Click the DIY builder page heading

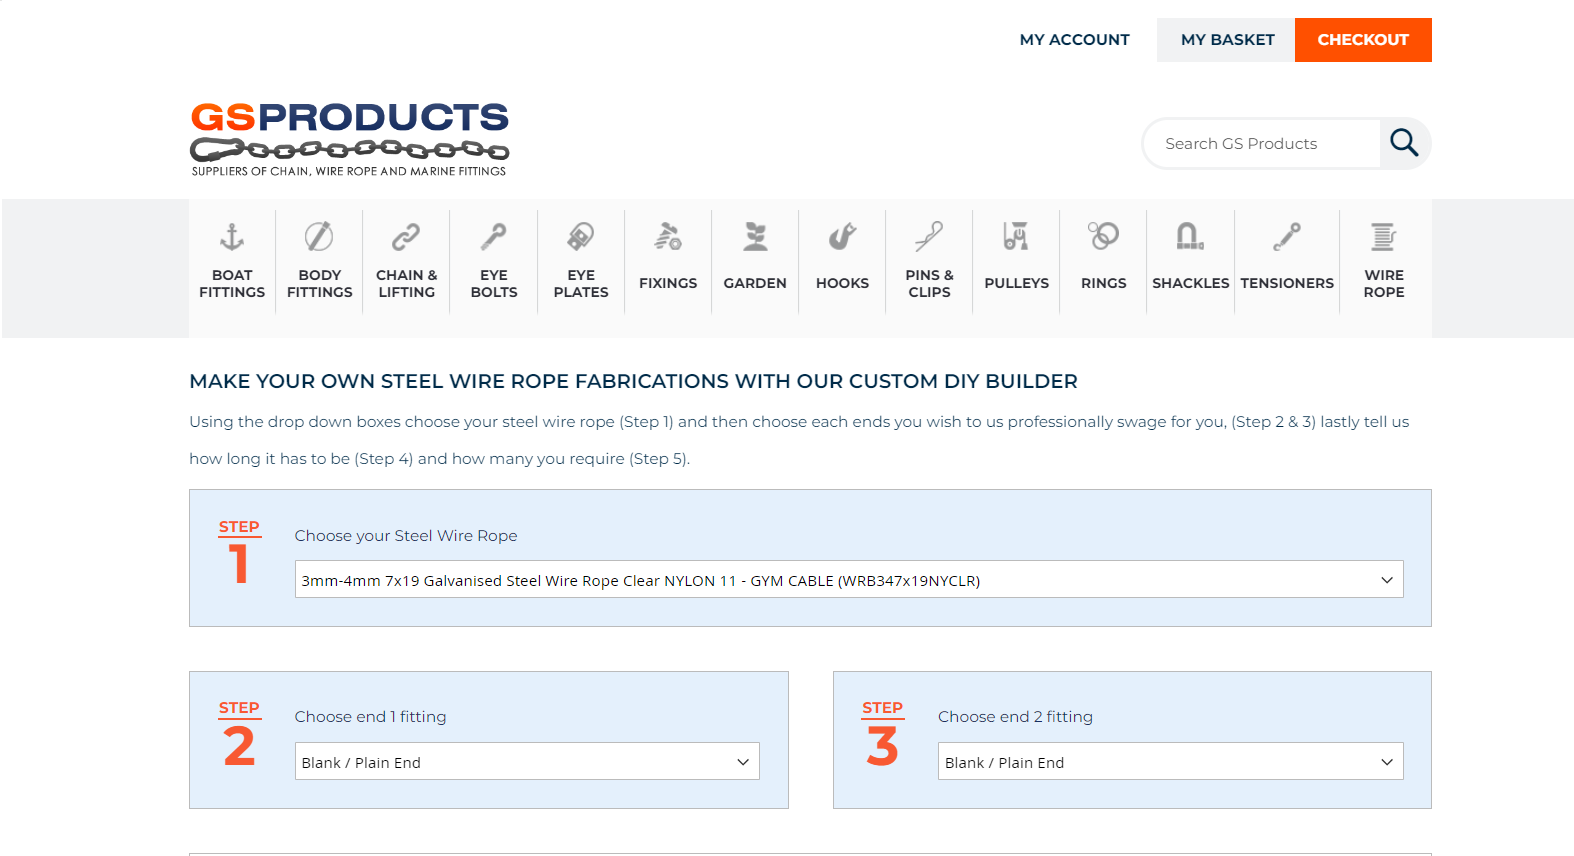click(x=633, y=381)
